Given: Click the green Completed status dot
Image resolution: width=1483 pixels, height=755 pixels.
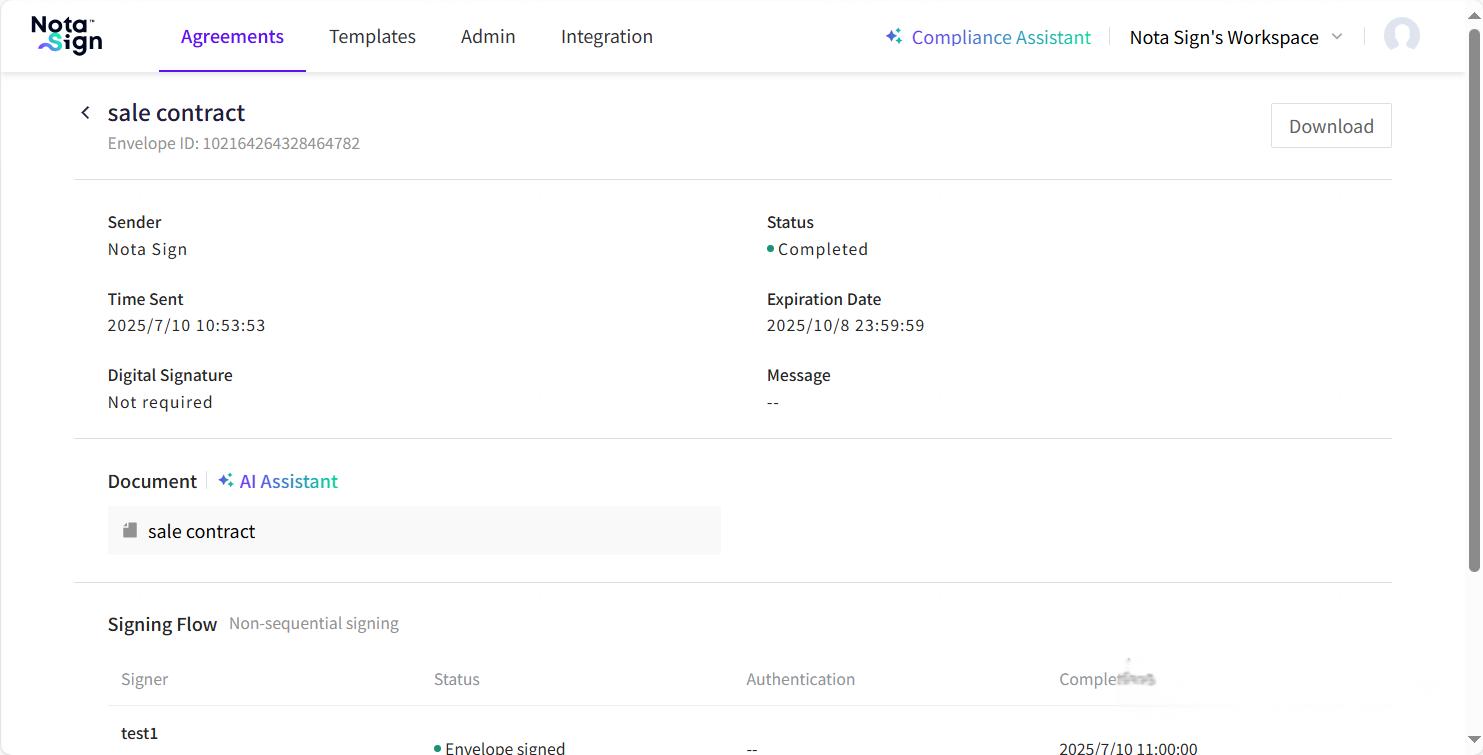Looking at the screenshot, I should coord(770,249).
